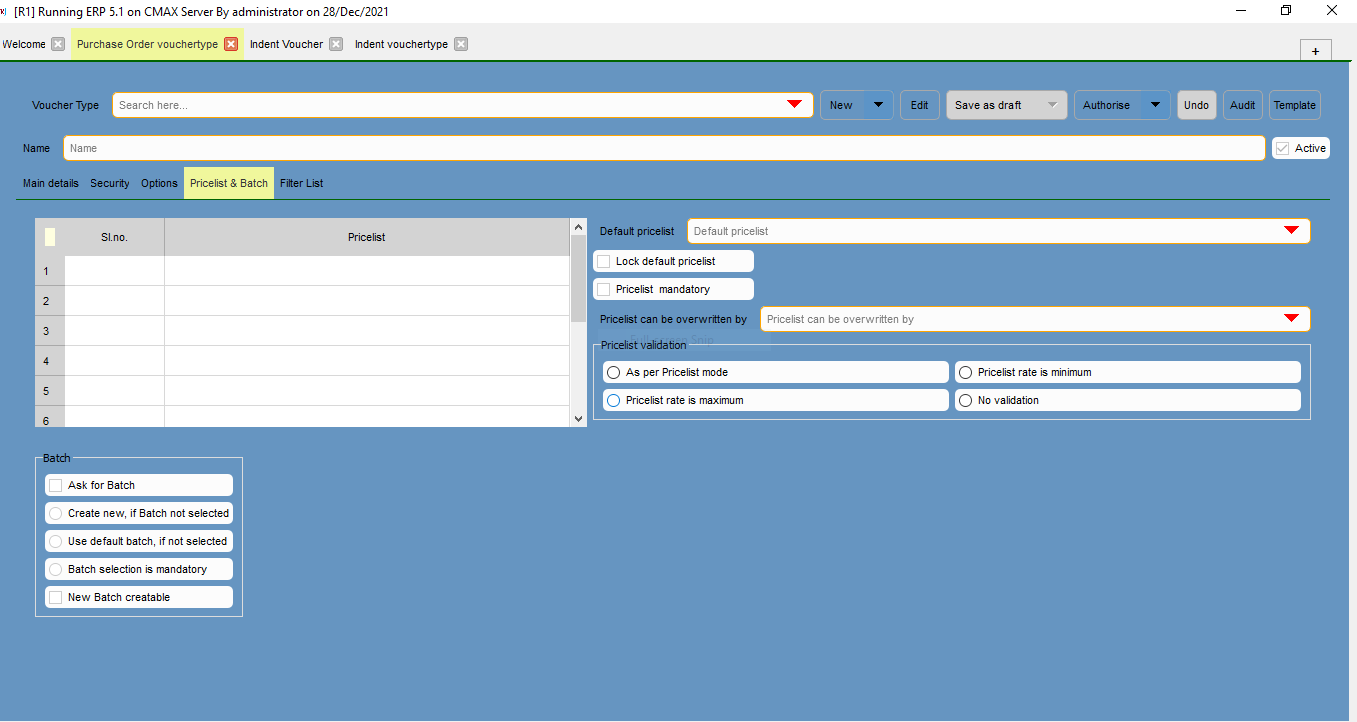Close the Indent Voucher tab
Image resolution: width=1357 pixels, height=722 pixels.
click(336, 44)
